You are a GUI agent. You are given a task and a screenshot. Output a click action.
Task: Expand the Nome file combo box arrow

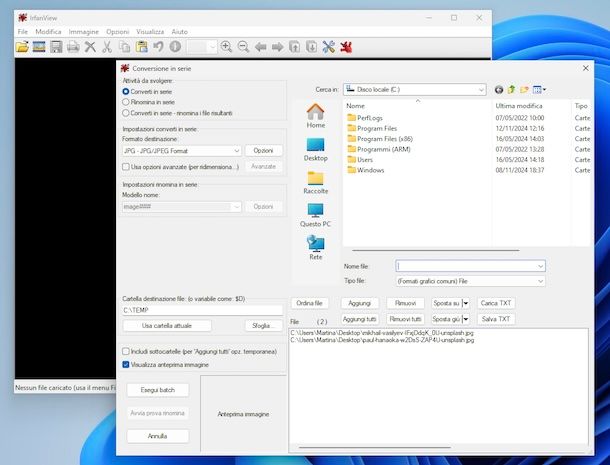coord(540,266)
